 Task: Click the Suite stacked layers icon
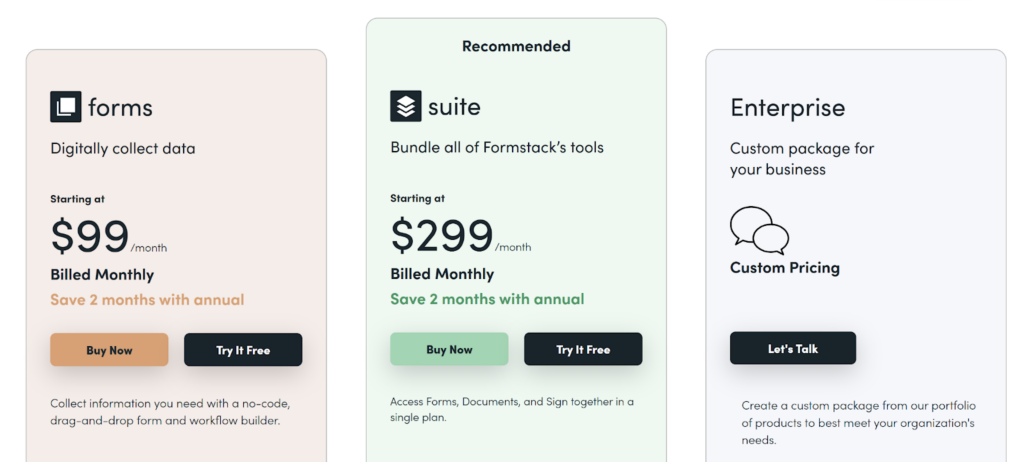click(406, 106)
